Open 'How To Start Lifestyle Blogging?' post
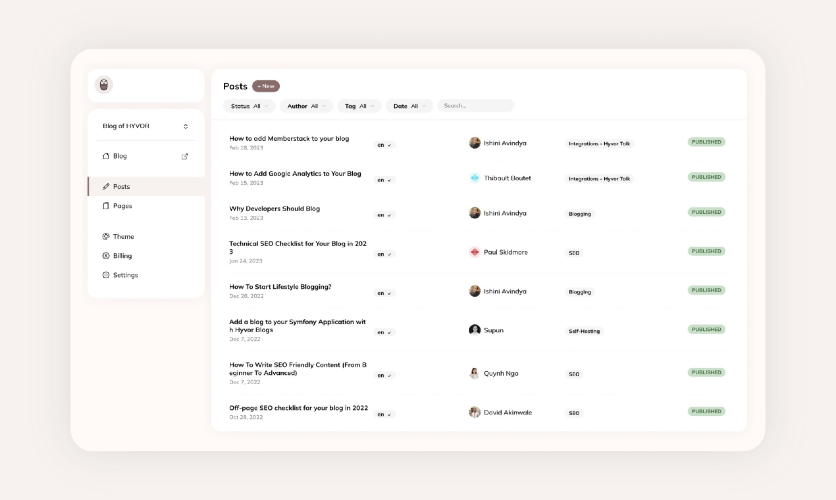 click(x=280, y=287)
